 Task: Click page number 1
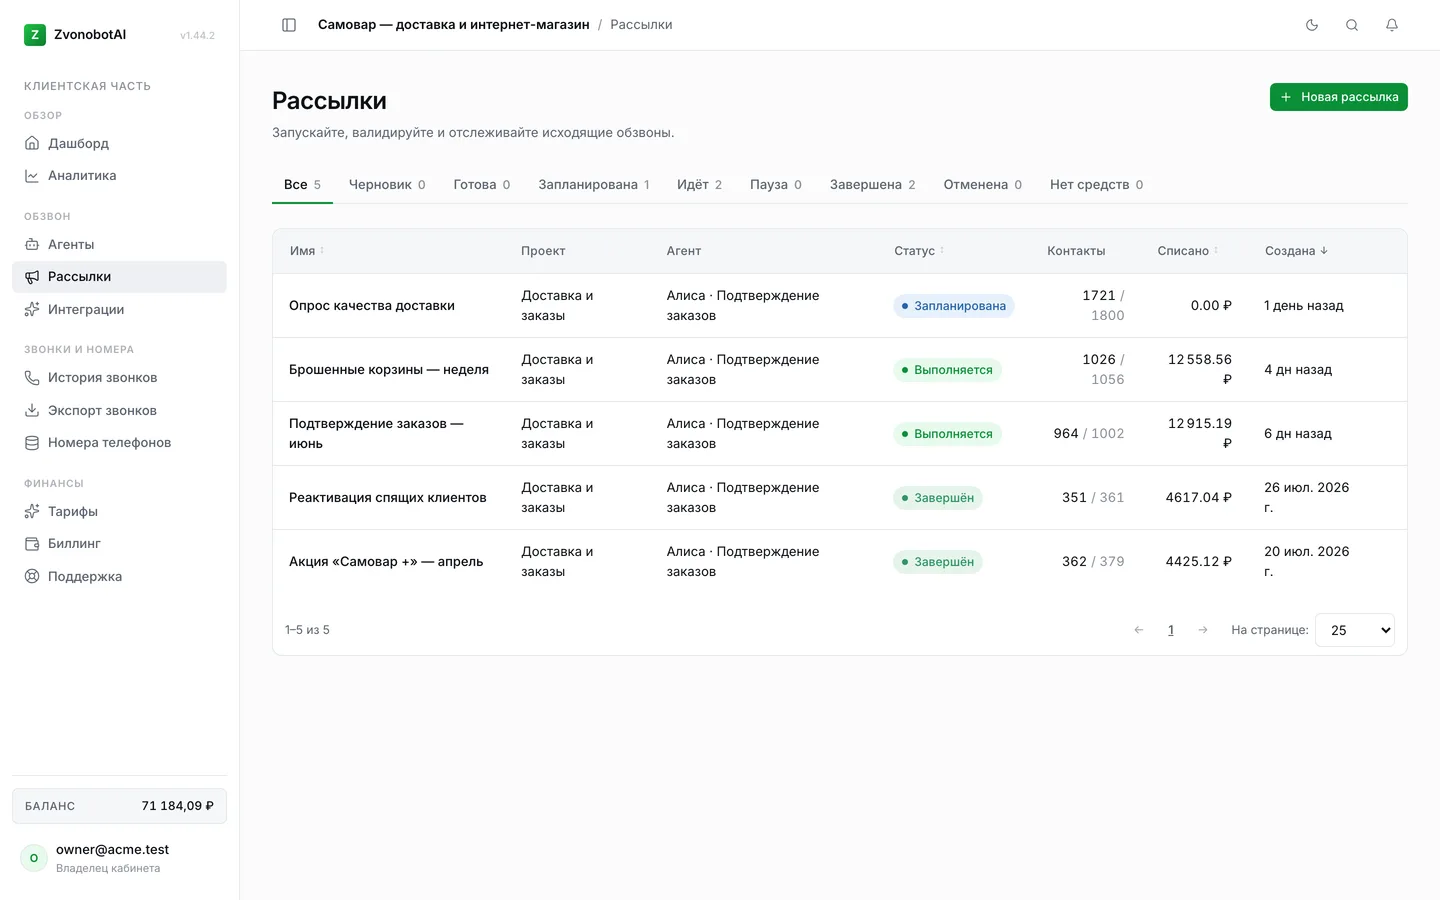tap(1171, 630)
